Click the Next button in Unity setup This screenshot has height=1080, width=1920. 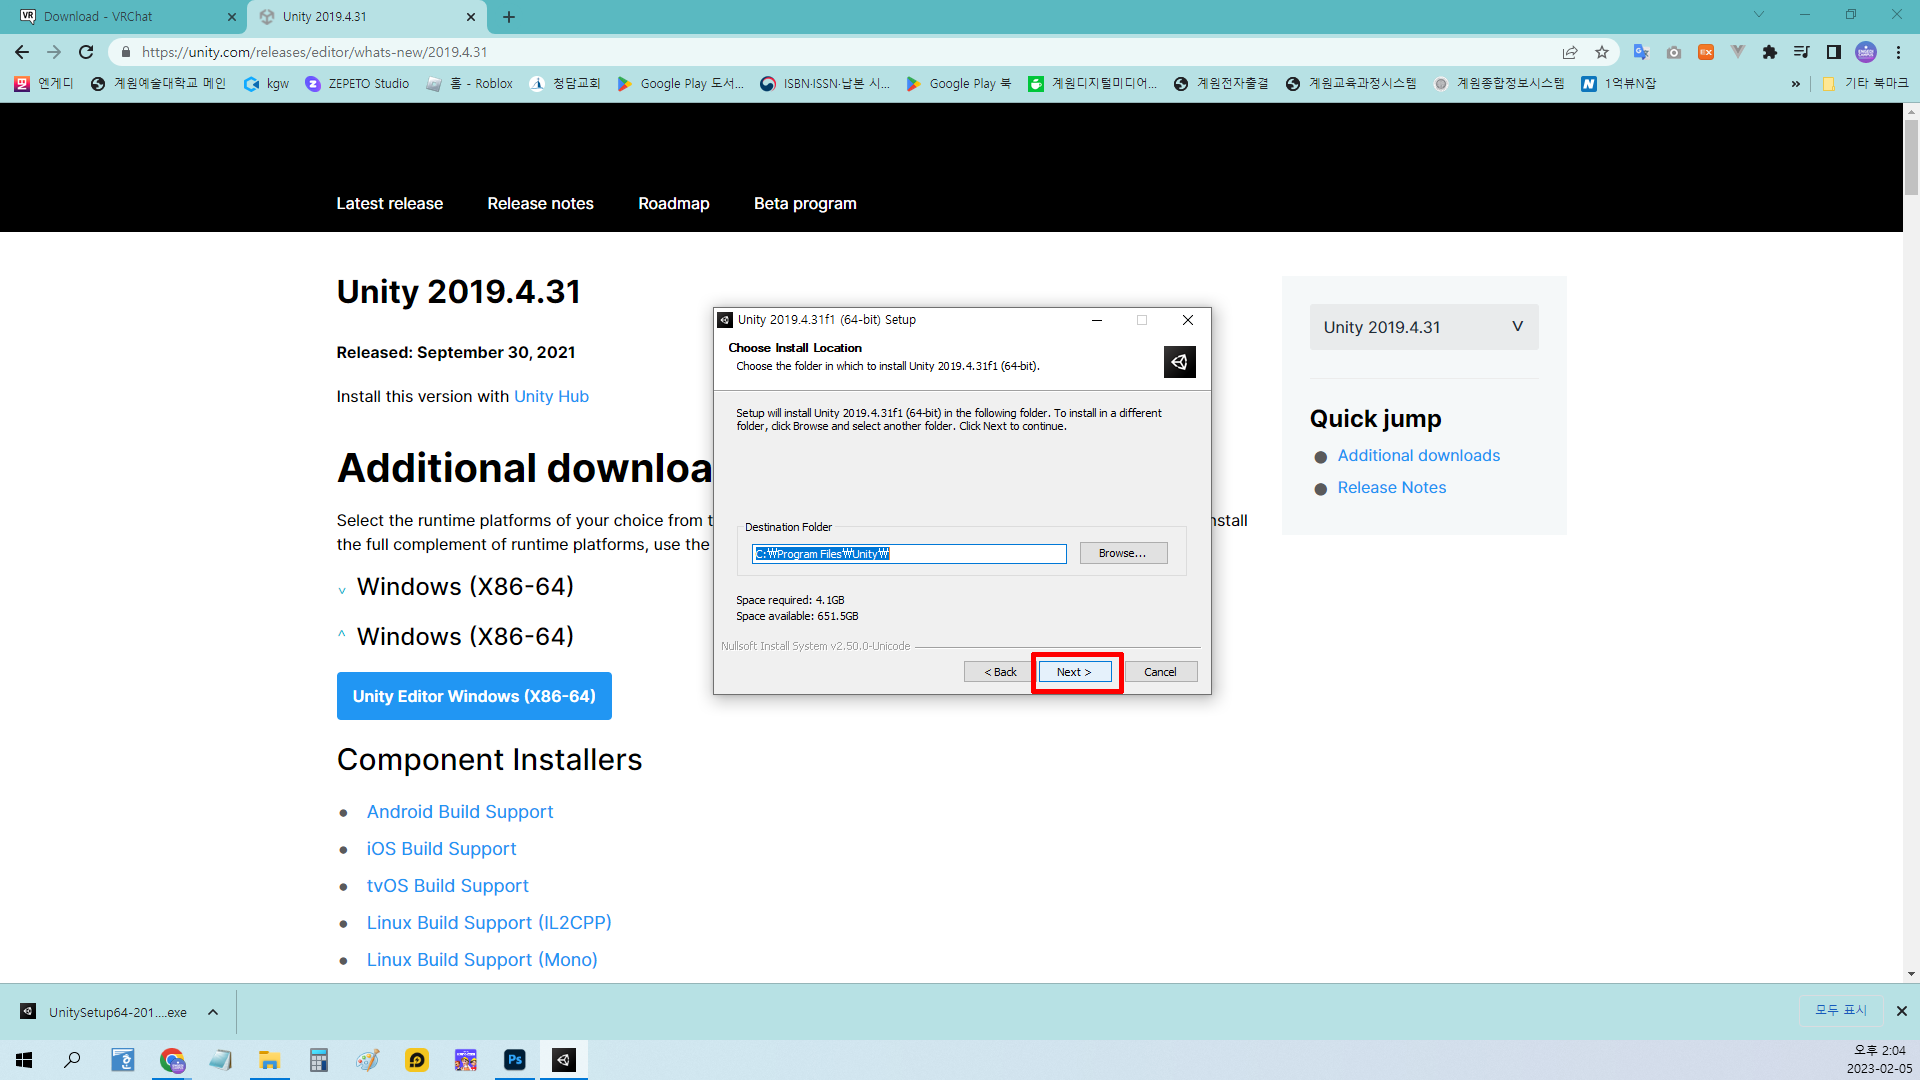pyautogui.click(x=1074, y=672)
